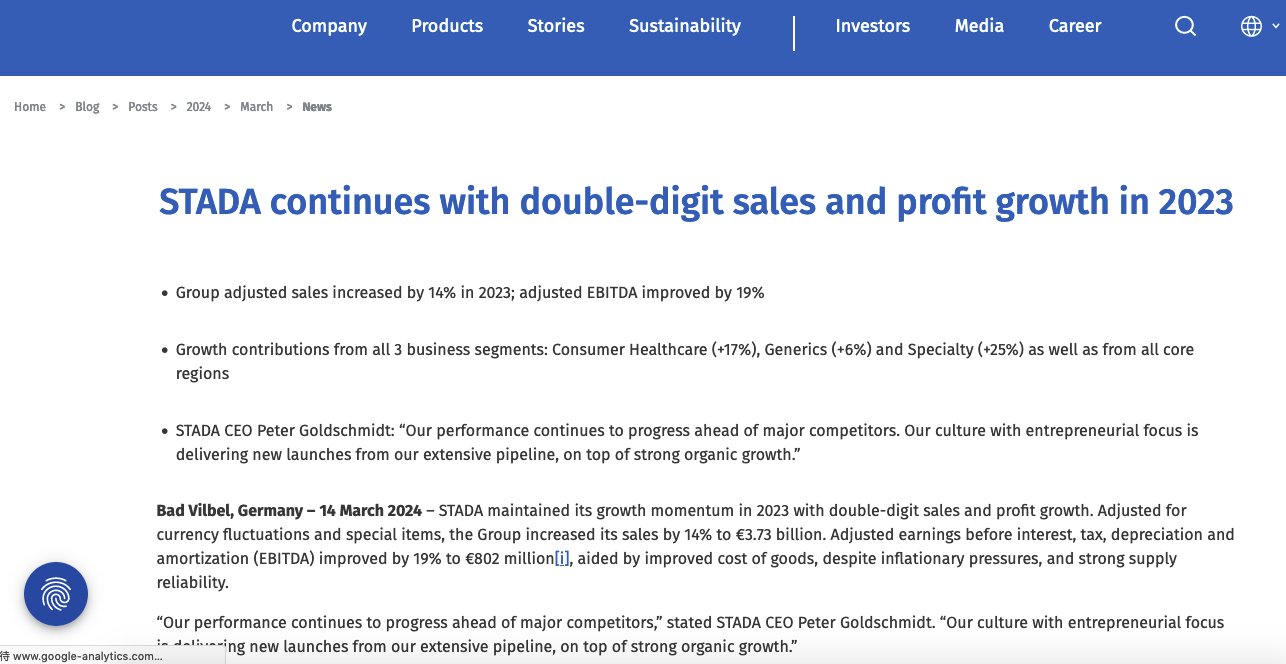Open the search magnifier icon
This screenshot has height=664, width=1286.
pyautogui.click(x=1185, y=27)
